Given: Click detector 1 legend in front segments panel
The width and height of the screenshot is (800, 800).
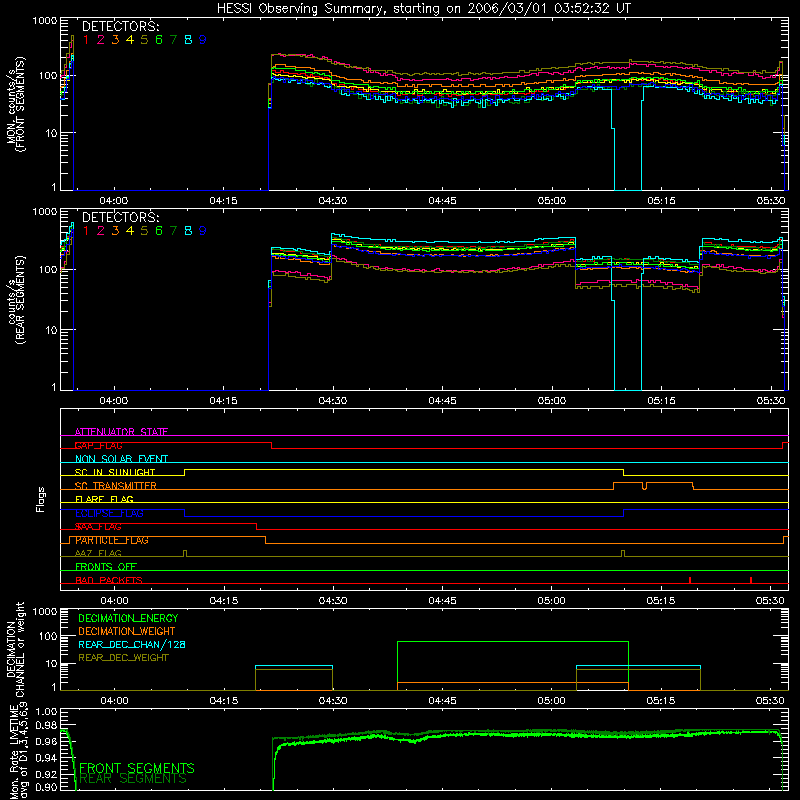Looking at the screenshot, I should click(x=86, y=40).
